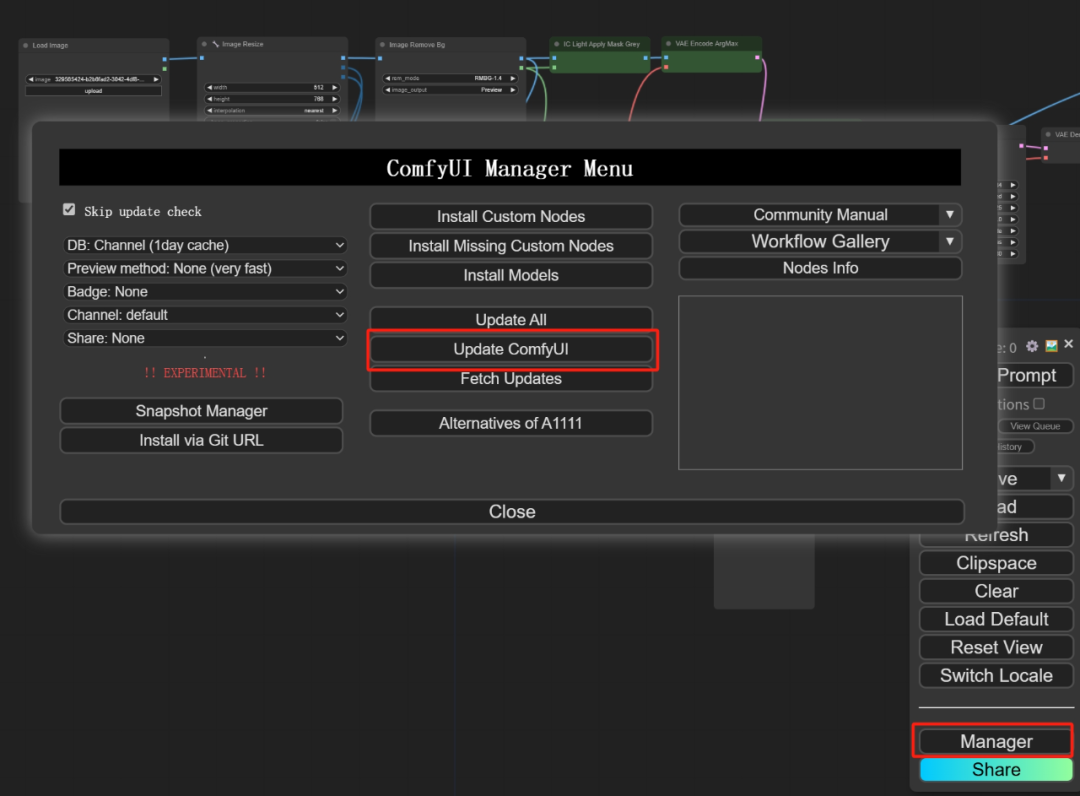Click the upload button in Load Image node
The image size is (1080, 796).
[93, 91]
